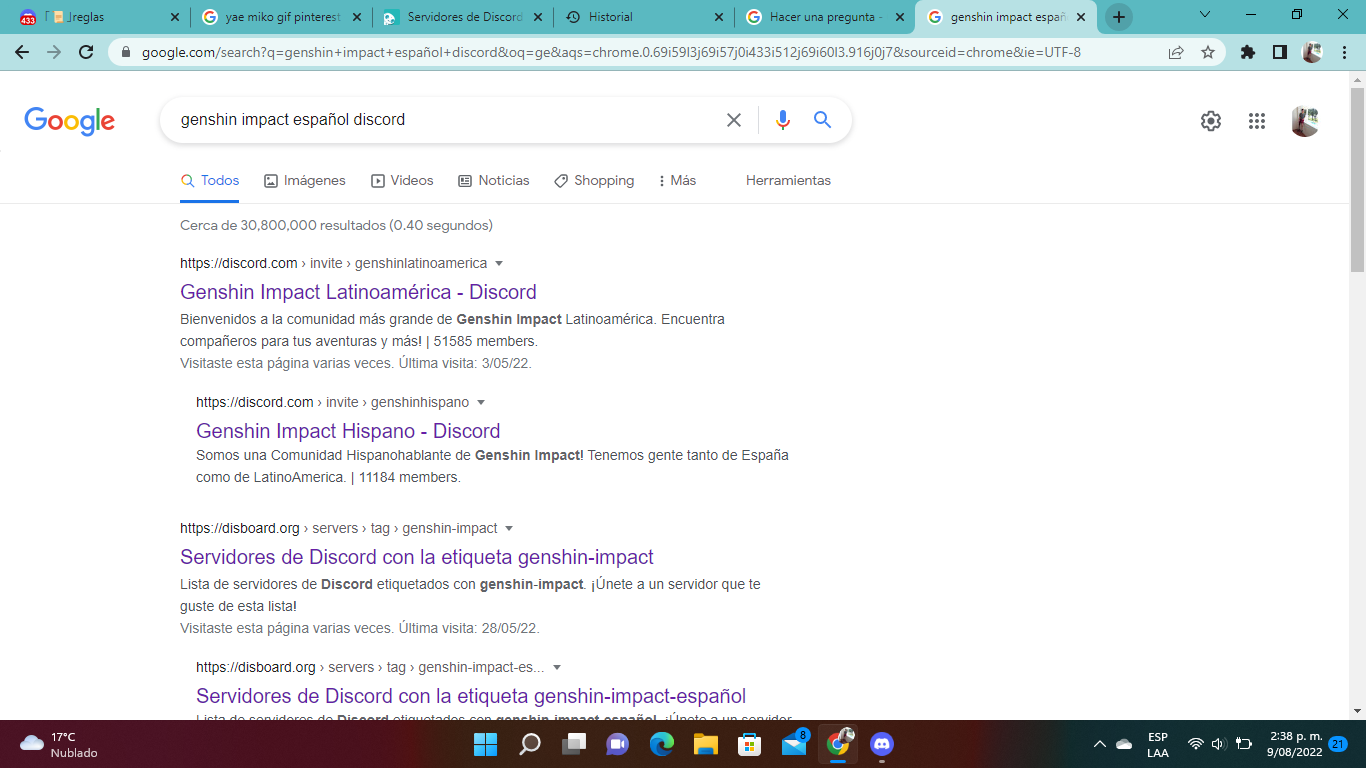
Task: Open the notification center badge 21
Action: tap(1338, 744)
